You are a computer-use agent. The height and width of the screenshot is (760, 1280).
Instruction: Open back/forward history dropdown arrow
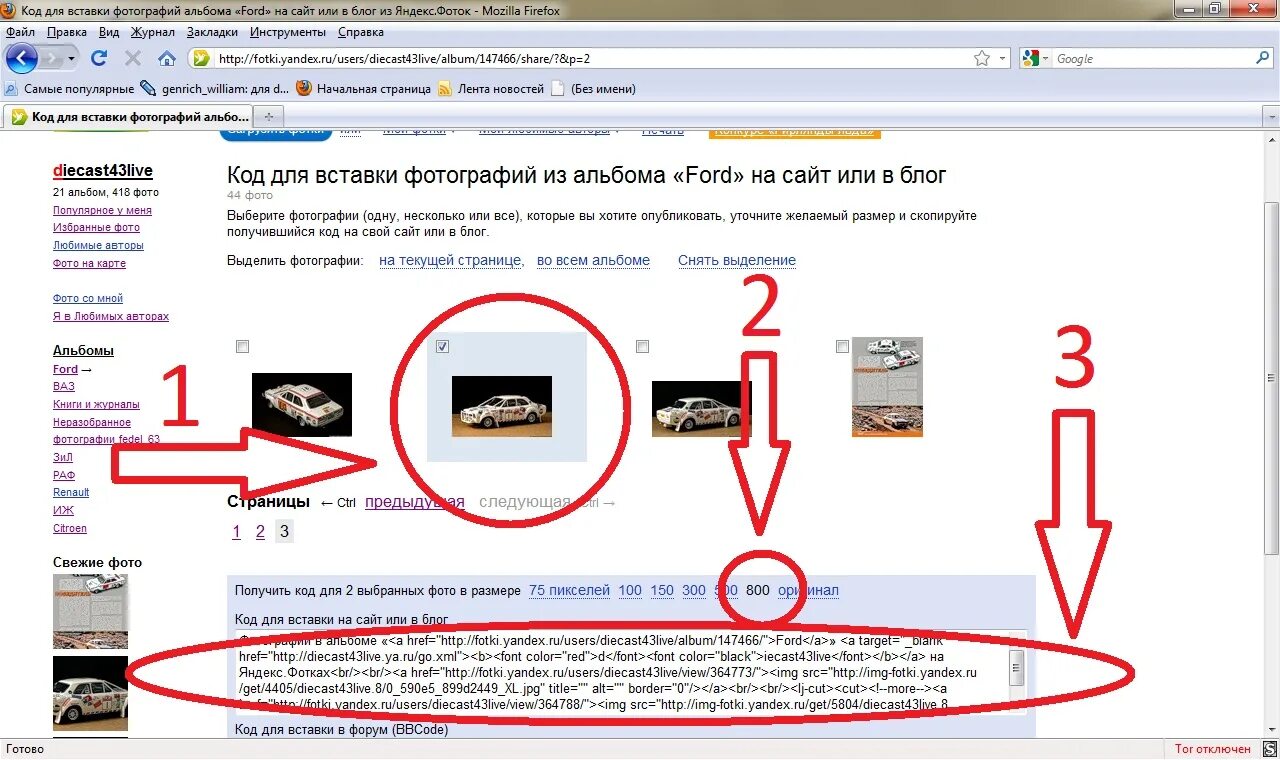click(72, 59)
